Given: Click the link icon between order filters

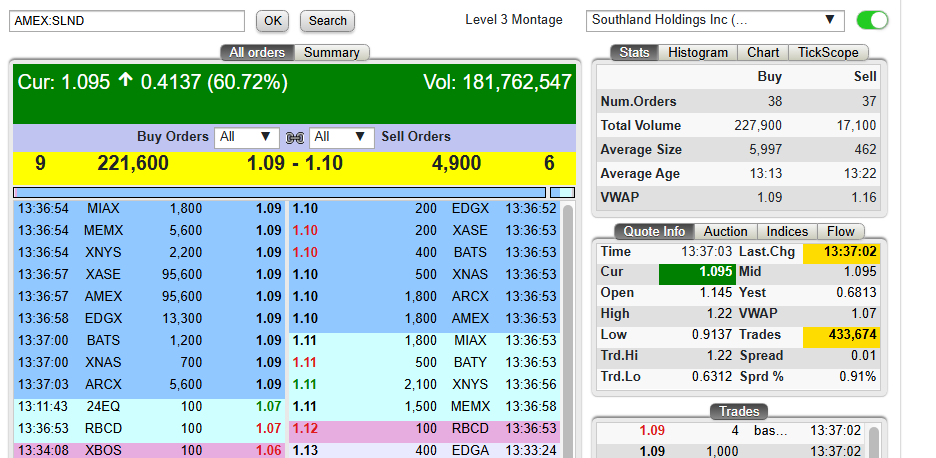Looking at the screenshot, I should 294,137.
